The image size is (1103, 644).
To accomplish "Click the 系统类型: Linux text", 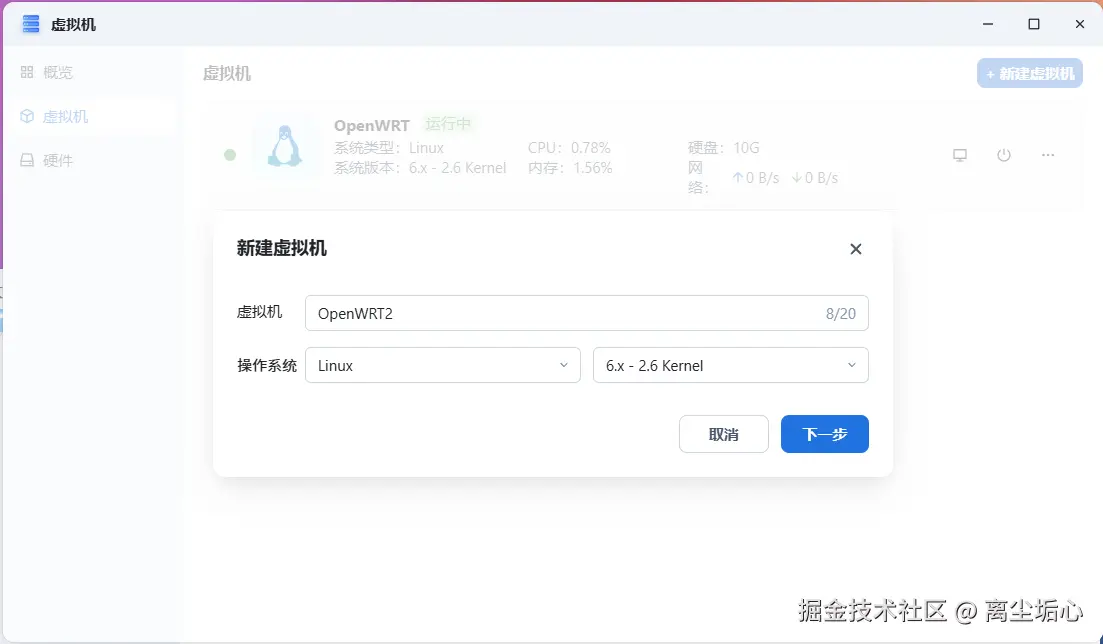I will (x=389, y=148).
